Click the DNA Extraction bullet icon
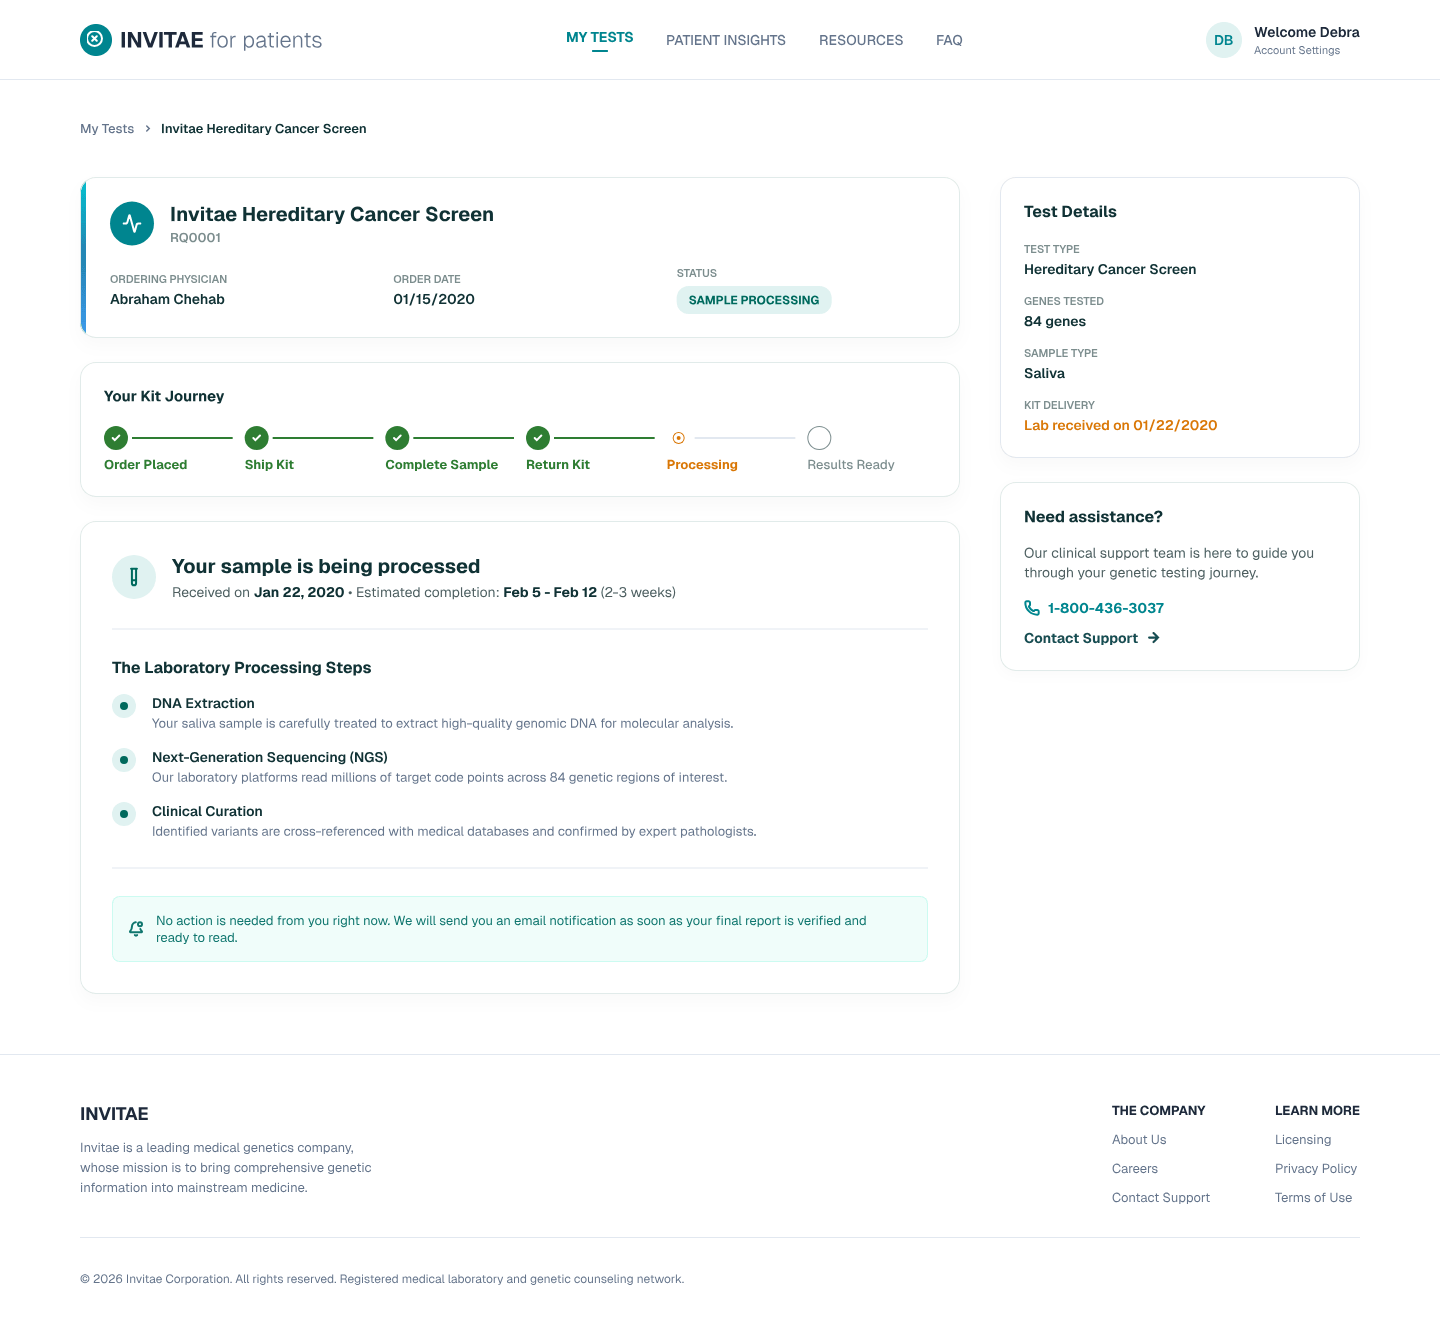Screen dimensions: 1440x1328 124,706
